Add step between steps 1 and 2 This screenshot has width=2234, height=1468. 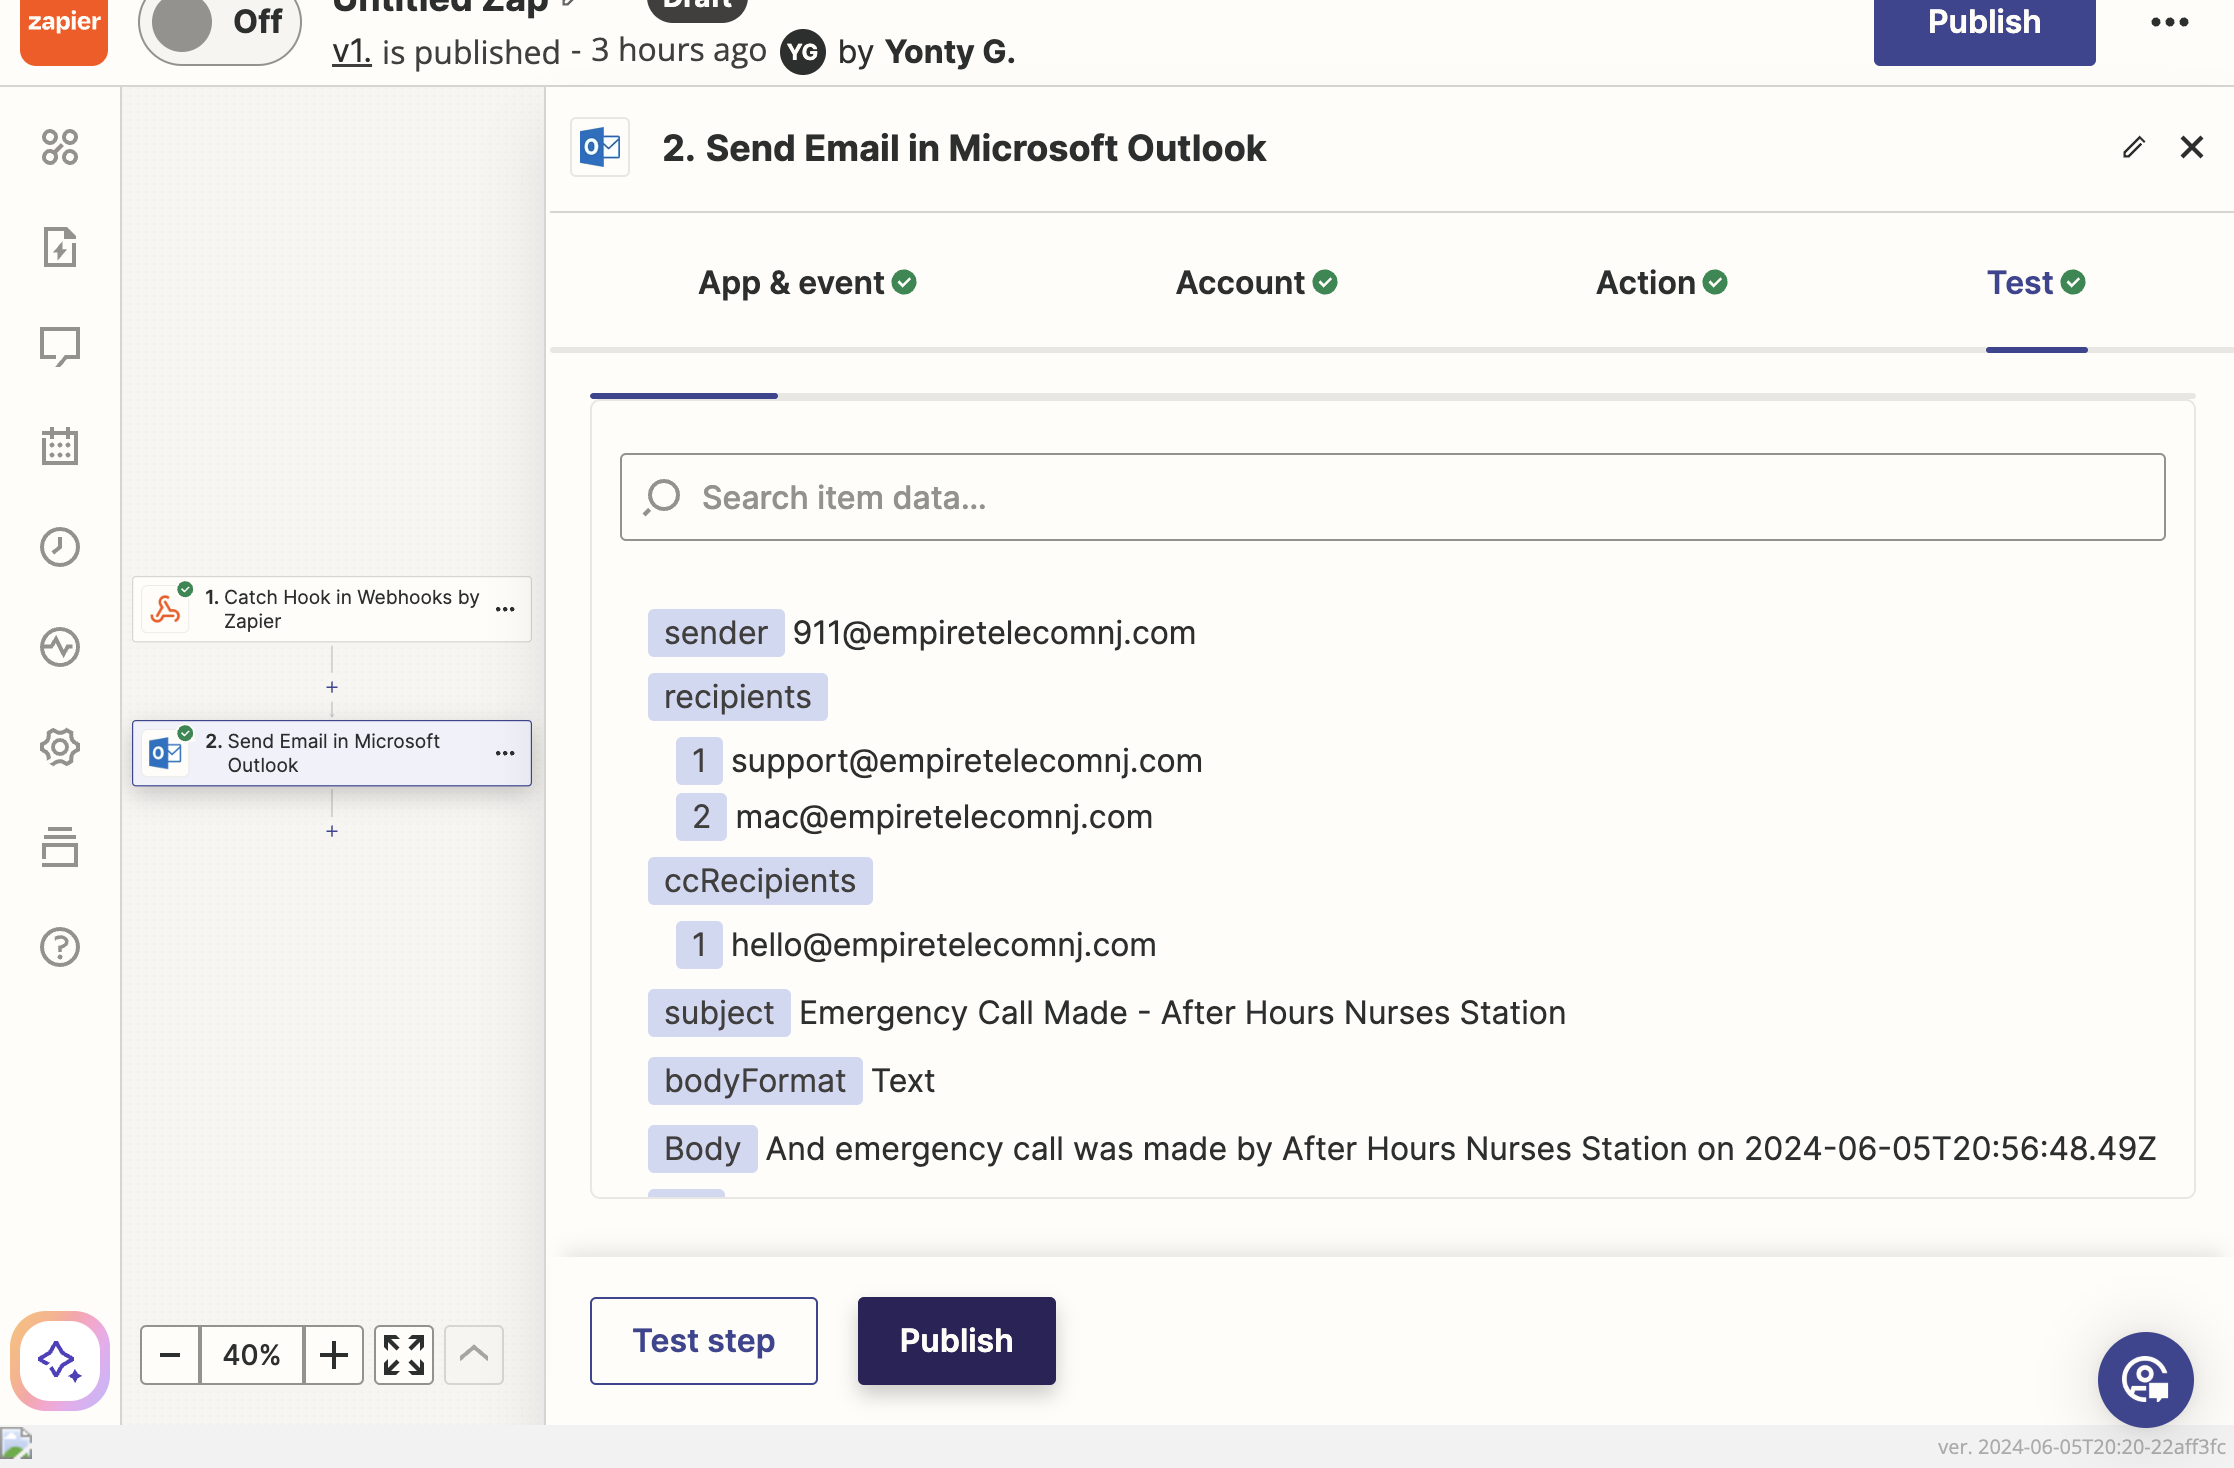coord(332,688)
